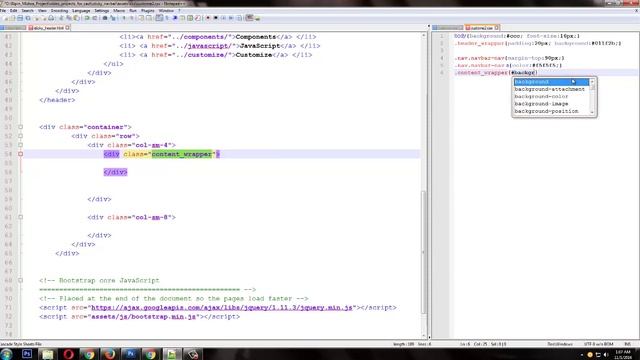640x360 pixels.
Task: Collapse the red fold marker at content_wrapper line
Action: [20, 154]
